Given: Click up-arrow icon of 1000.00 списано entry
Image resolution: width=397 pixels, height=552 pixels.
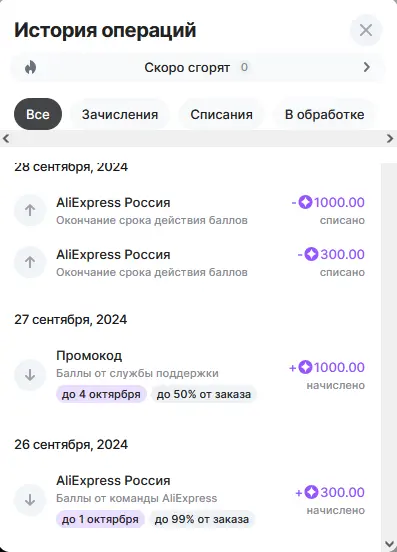Looking at the screenshot, I should 30,210.
